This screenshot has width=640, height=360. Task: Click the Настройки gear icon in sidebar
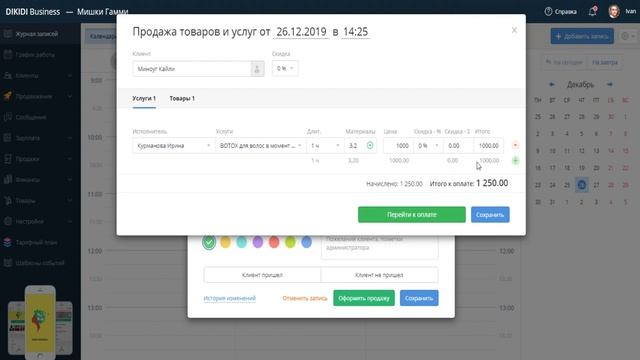8,221
